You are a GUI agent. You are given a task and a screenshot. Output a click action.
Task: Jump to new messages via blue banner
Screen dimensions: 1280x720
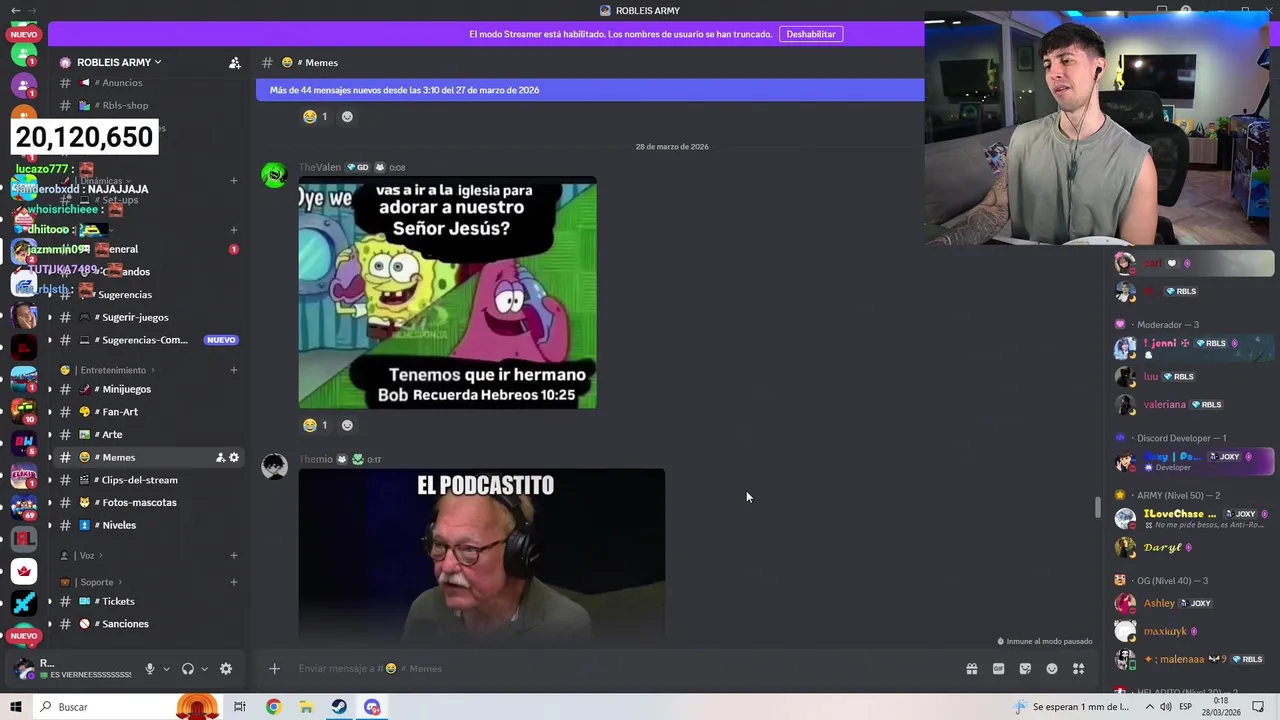(x=590, y=90)
